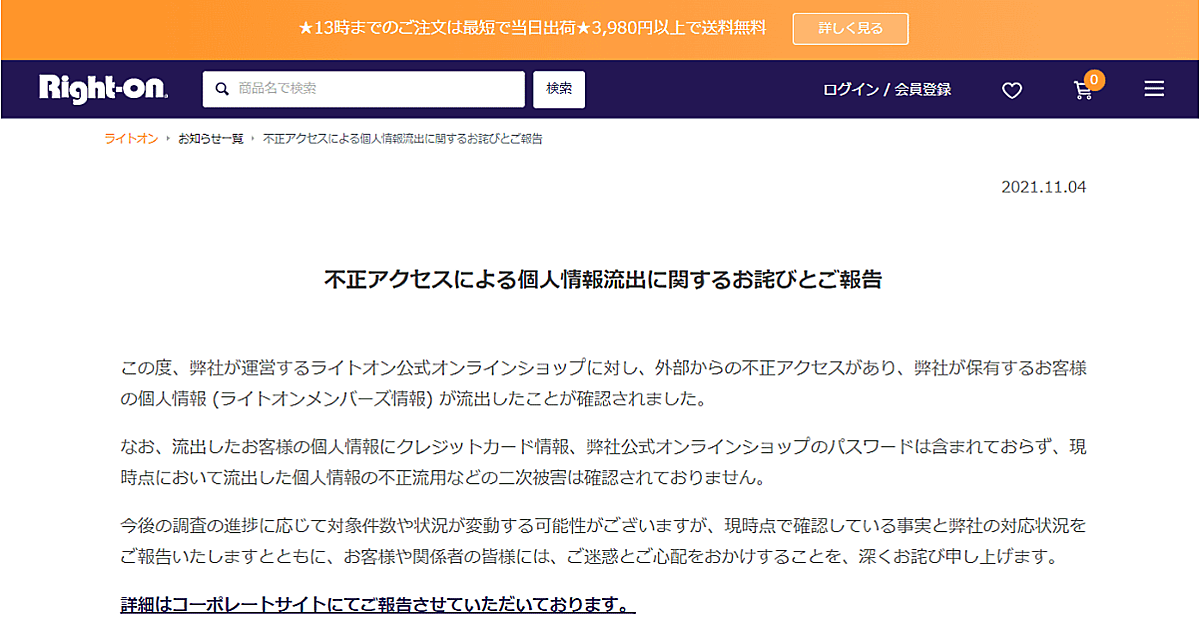Open the コーポレートサイト details link
The image size is (1200, 630).
click(x=377, y=605)
